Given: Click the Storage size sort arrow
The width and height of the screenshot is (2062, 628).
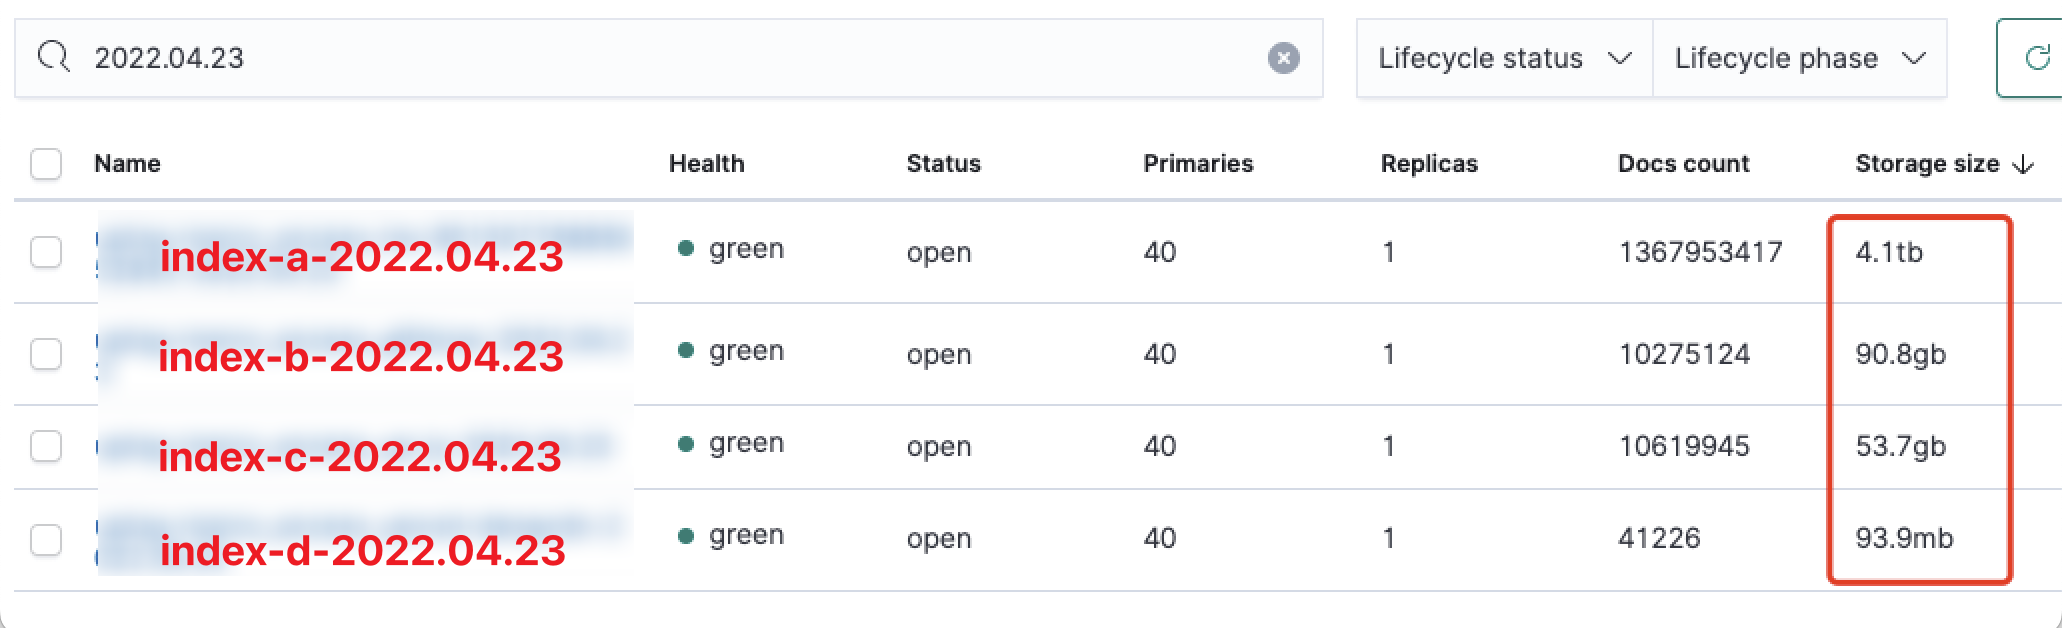Looking at the screenshot, I should coord(2023,164).
